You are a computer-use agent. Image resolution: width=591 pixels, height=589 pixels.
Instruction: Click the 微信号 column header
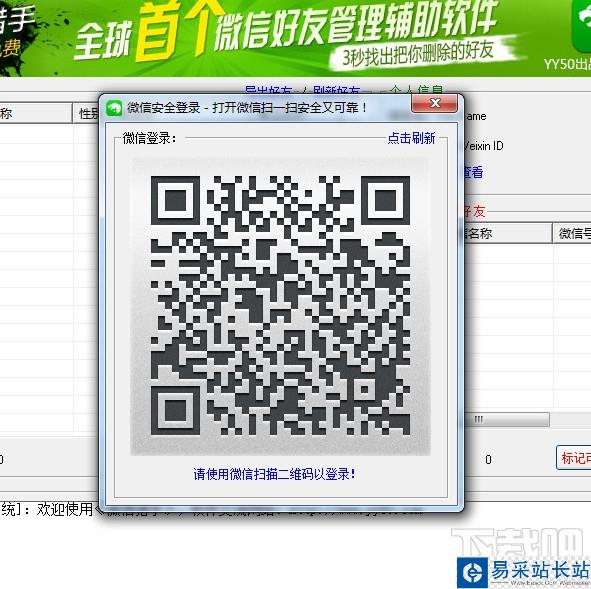click(x=572, y=233)
